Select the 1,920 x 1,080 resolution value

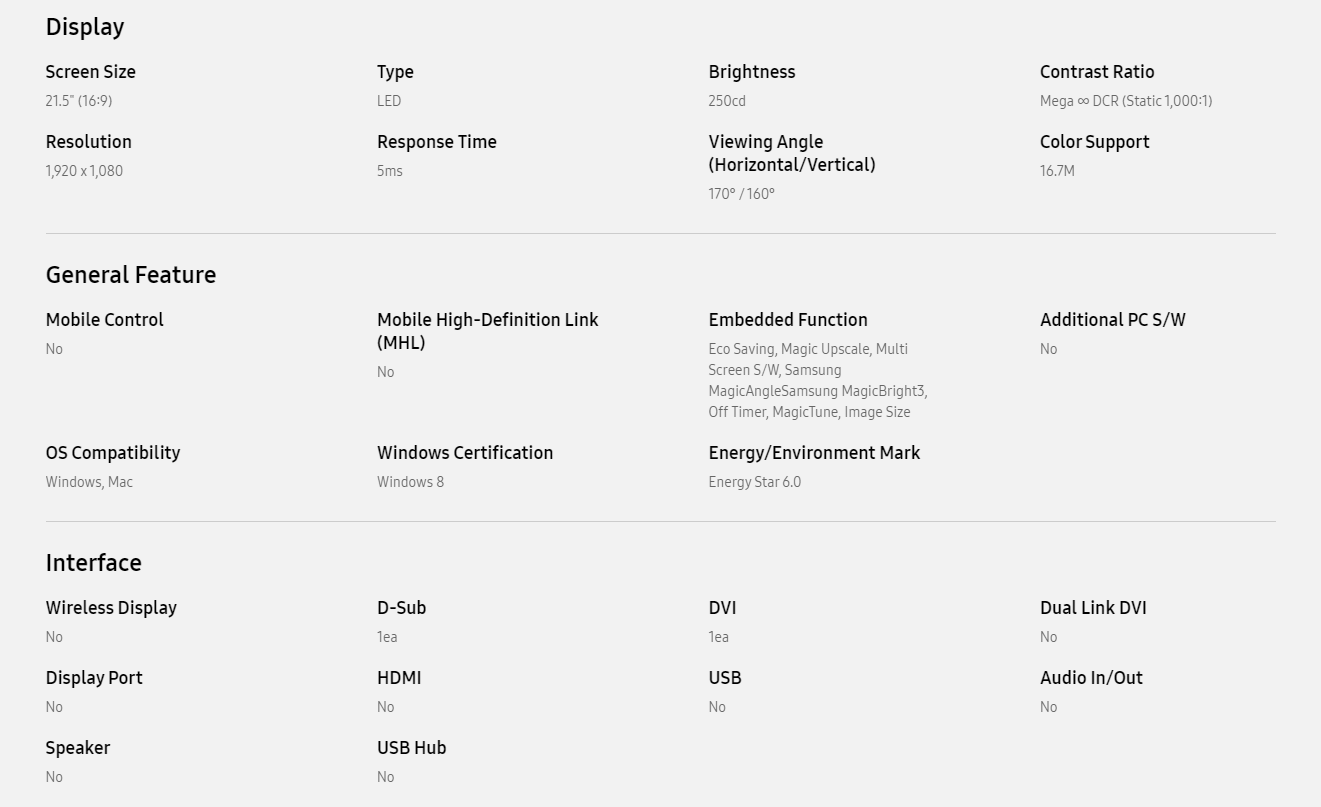(x=84, y=171)
